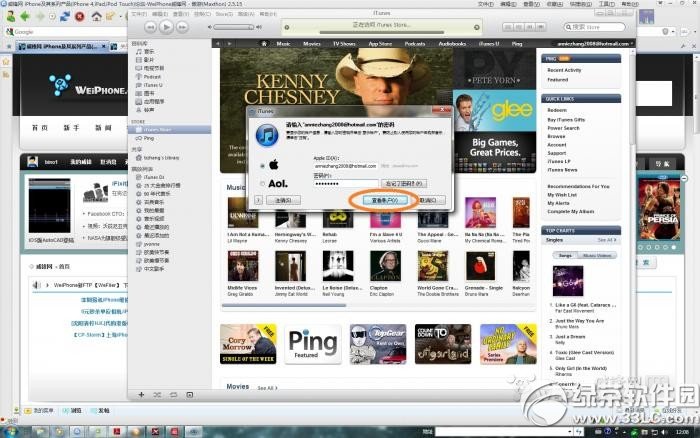
Task: Click the Cory Morrow Single of the Week banner
Action: (x=248, y=344)
